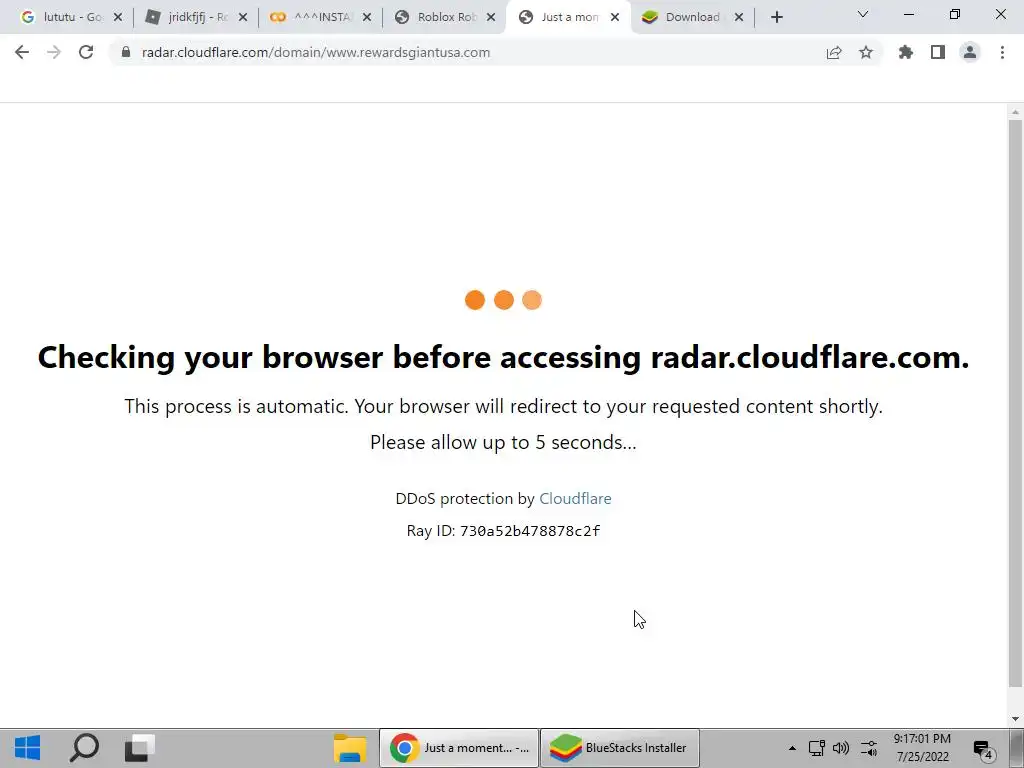Open a new browser tab

click(x=776, y=18)
